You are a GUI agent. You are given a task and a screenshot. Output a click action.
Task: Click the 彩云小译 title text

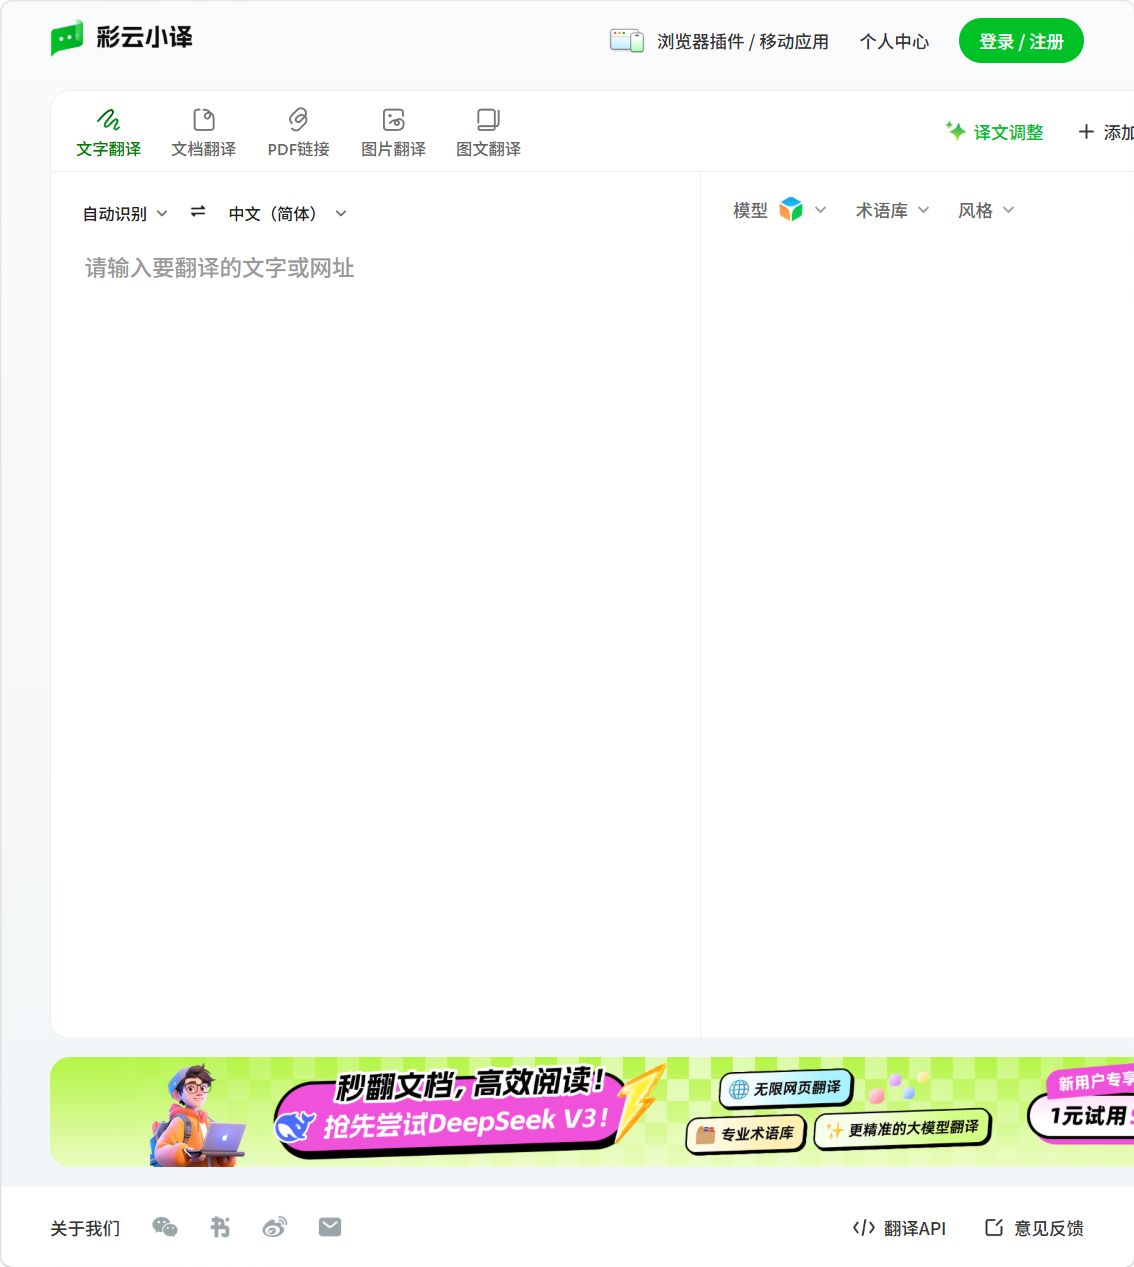tap(144, 38)
